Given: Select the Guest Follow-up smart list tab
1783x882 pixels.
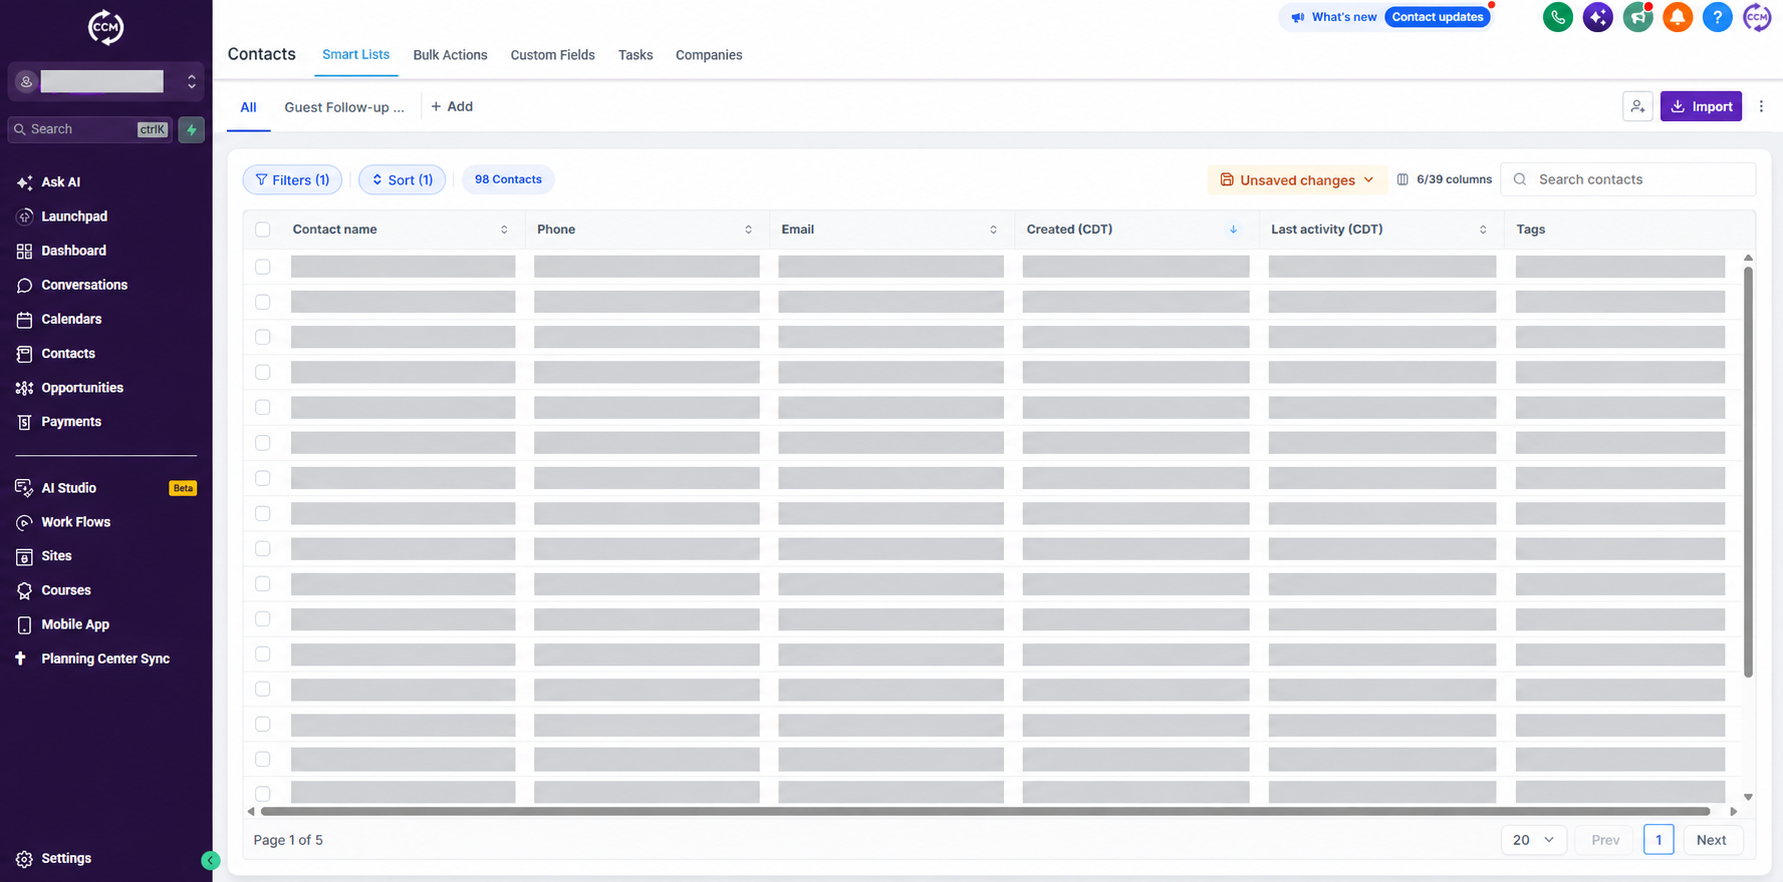Looking at the screenshot, I should 344,107.
